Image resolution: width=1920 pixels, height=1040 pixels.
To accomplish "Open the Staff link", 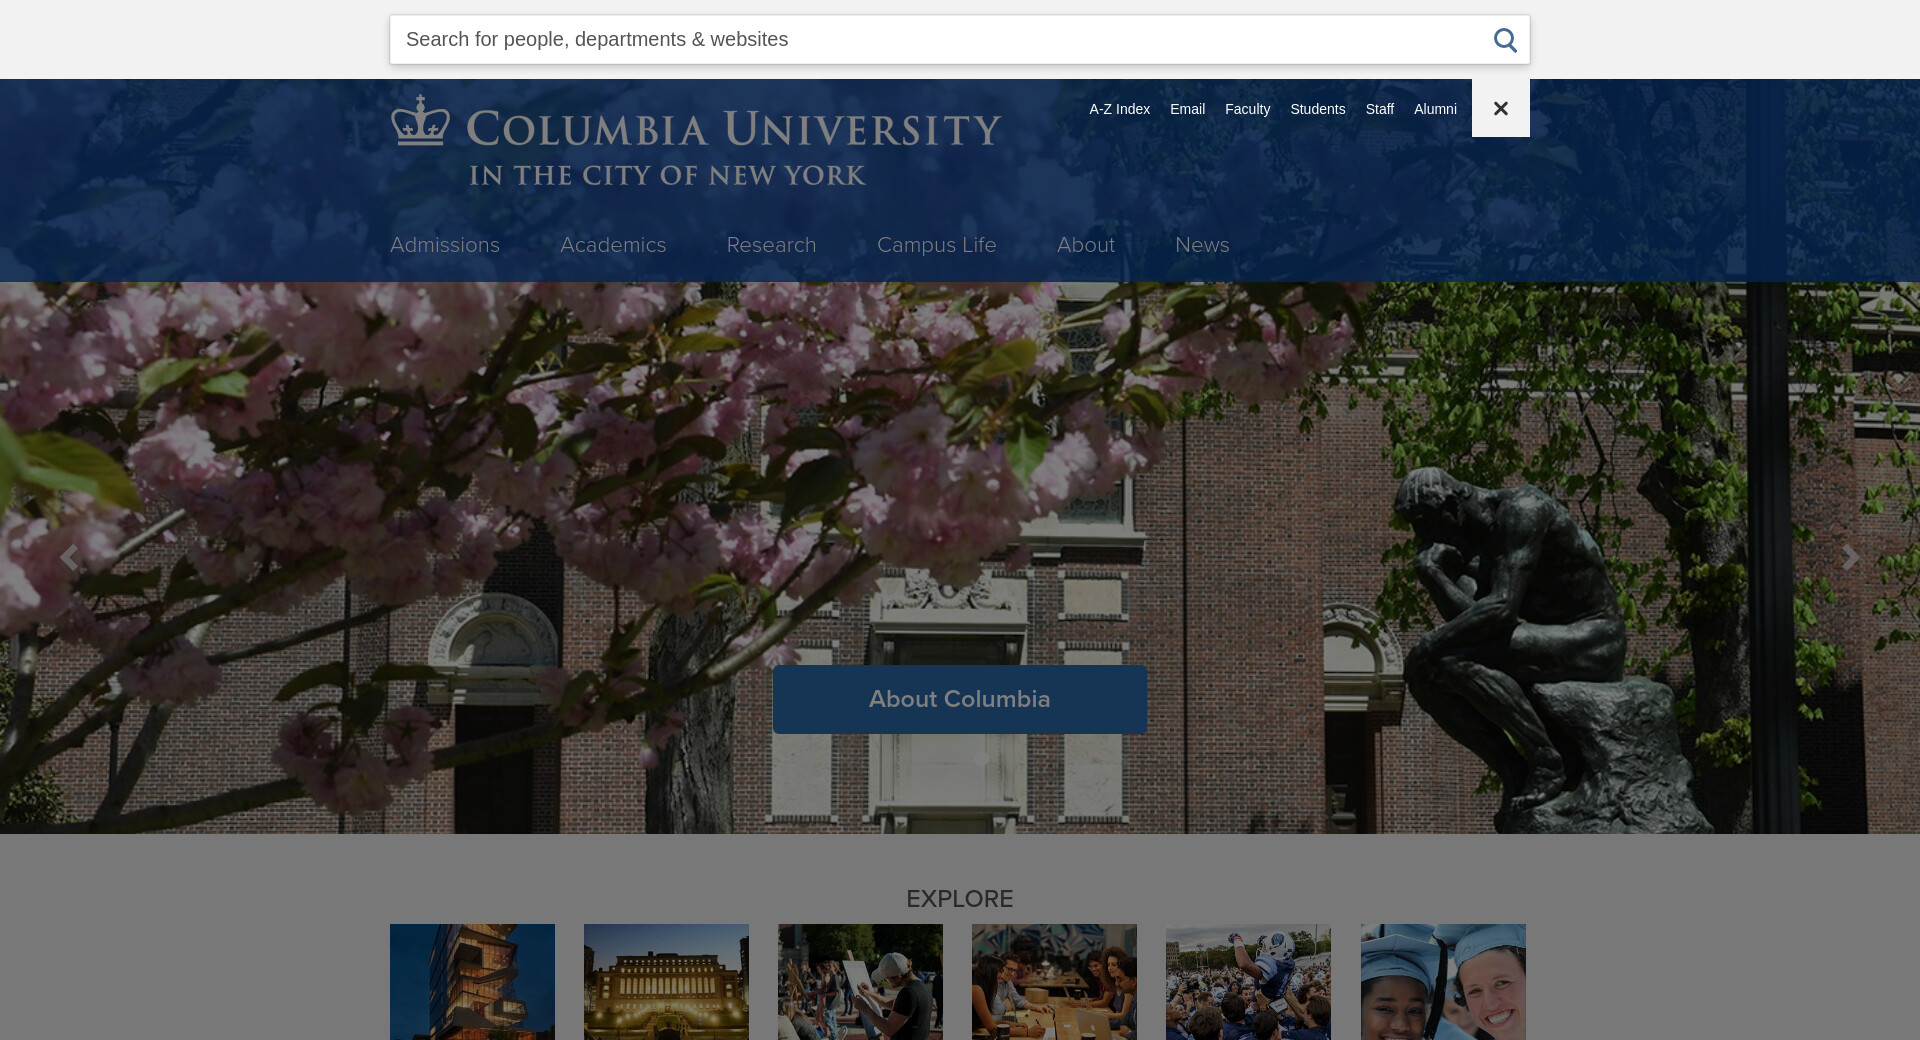I will tap(1379, 109).
